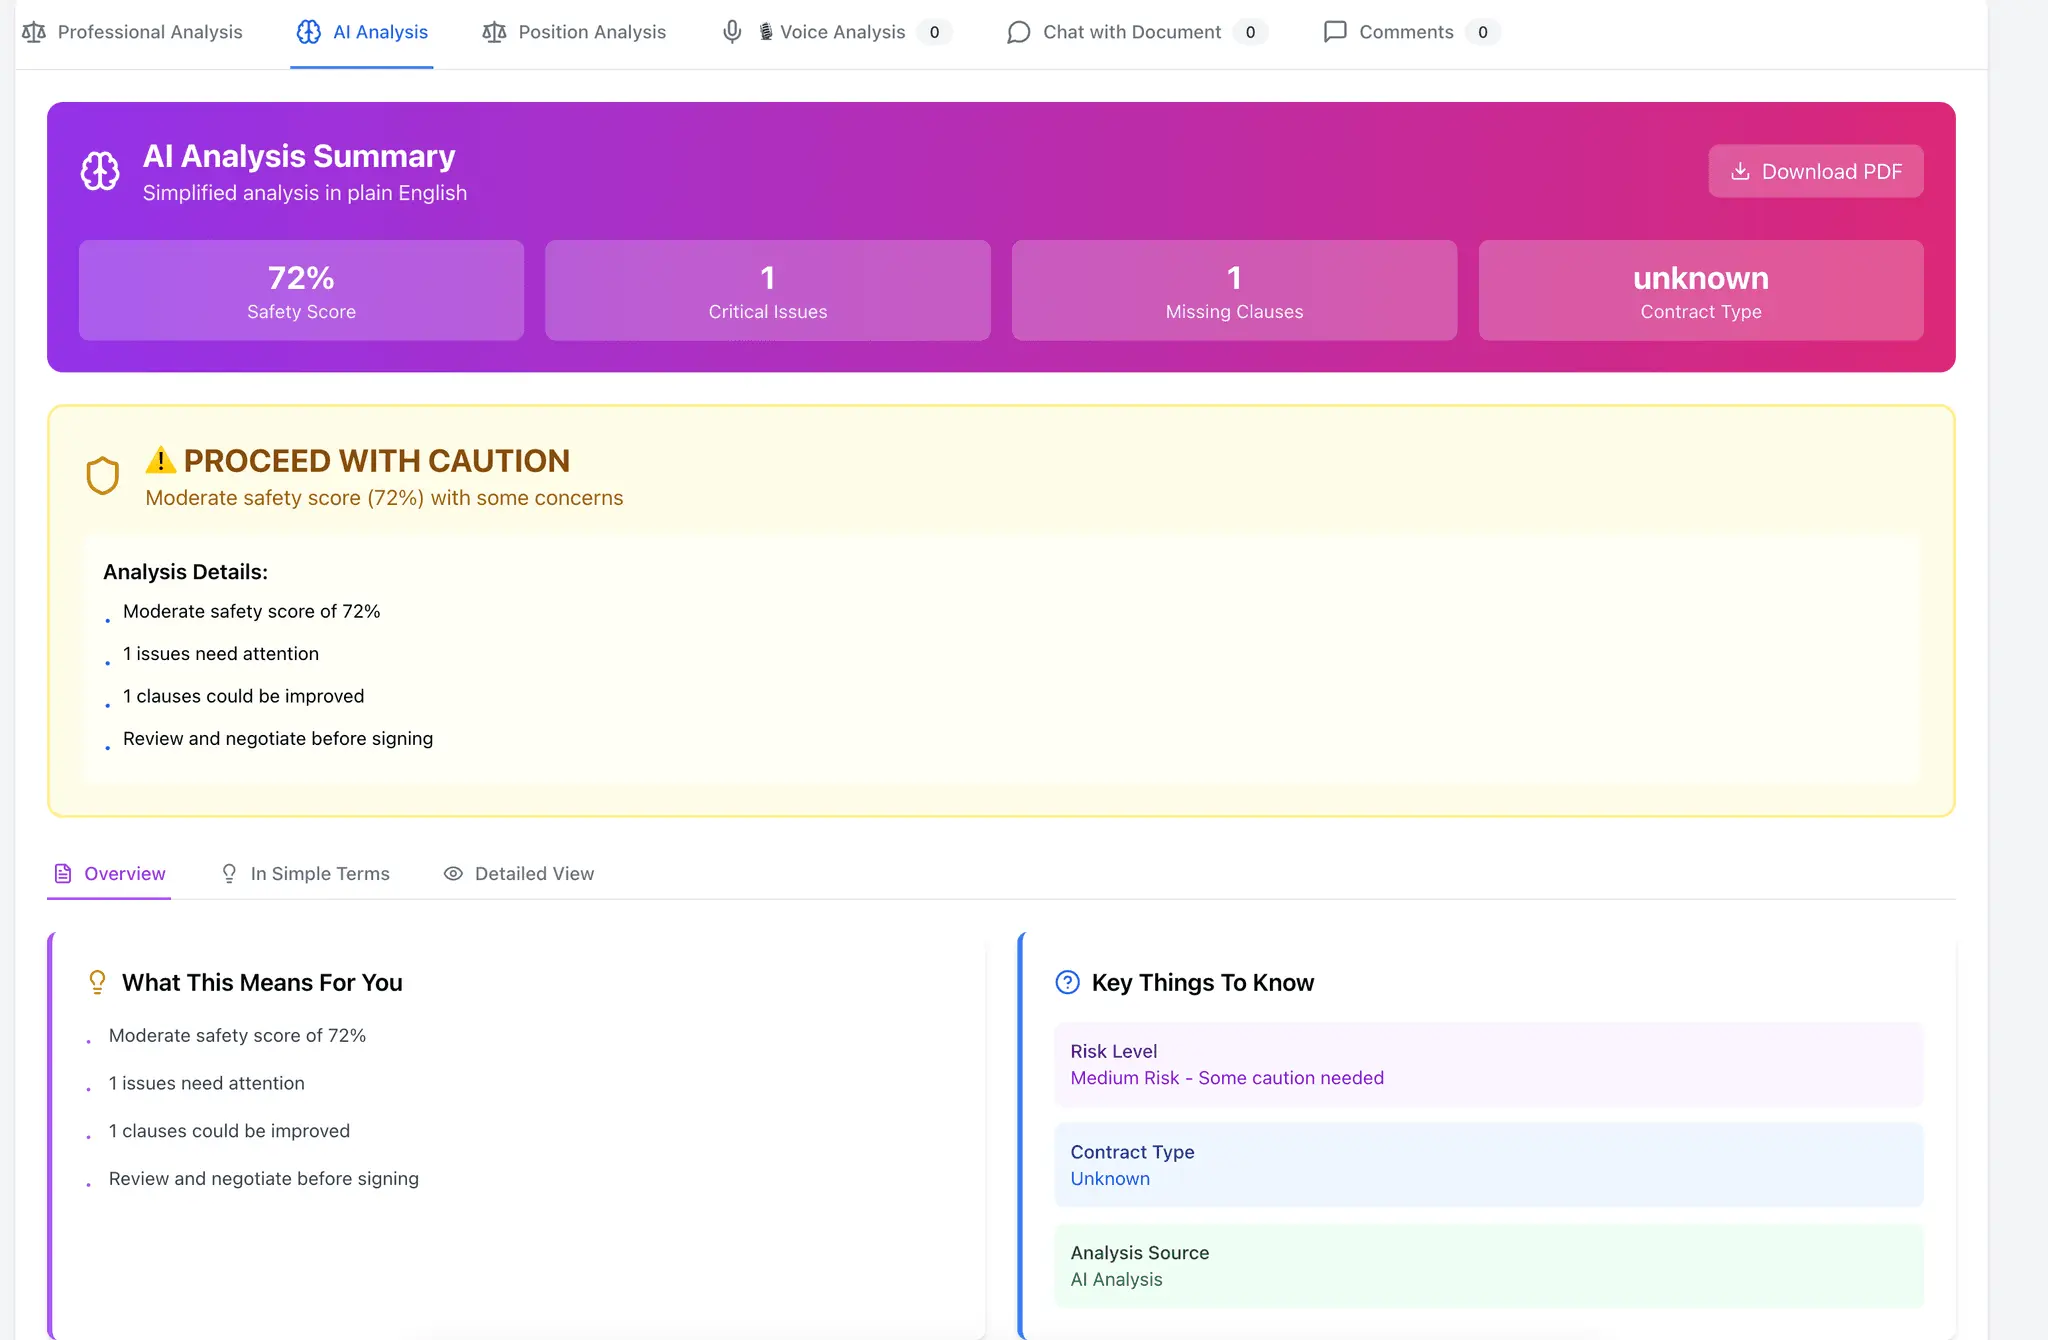The height and width of the screenshot is (1340, 2048).
Task: Click the microphone icon beside Voice Analysis
Action: (x=732, y=32)
